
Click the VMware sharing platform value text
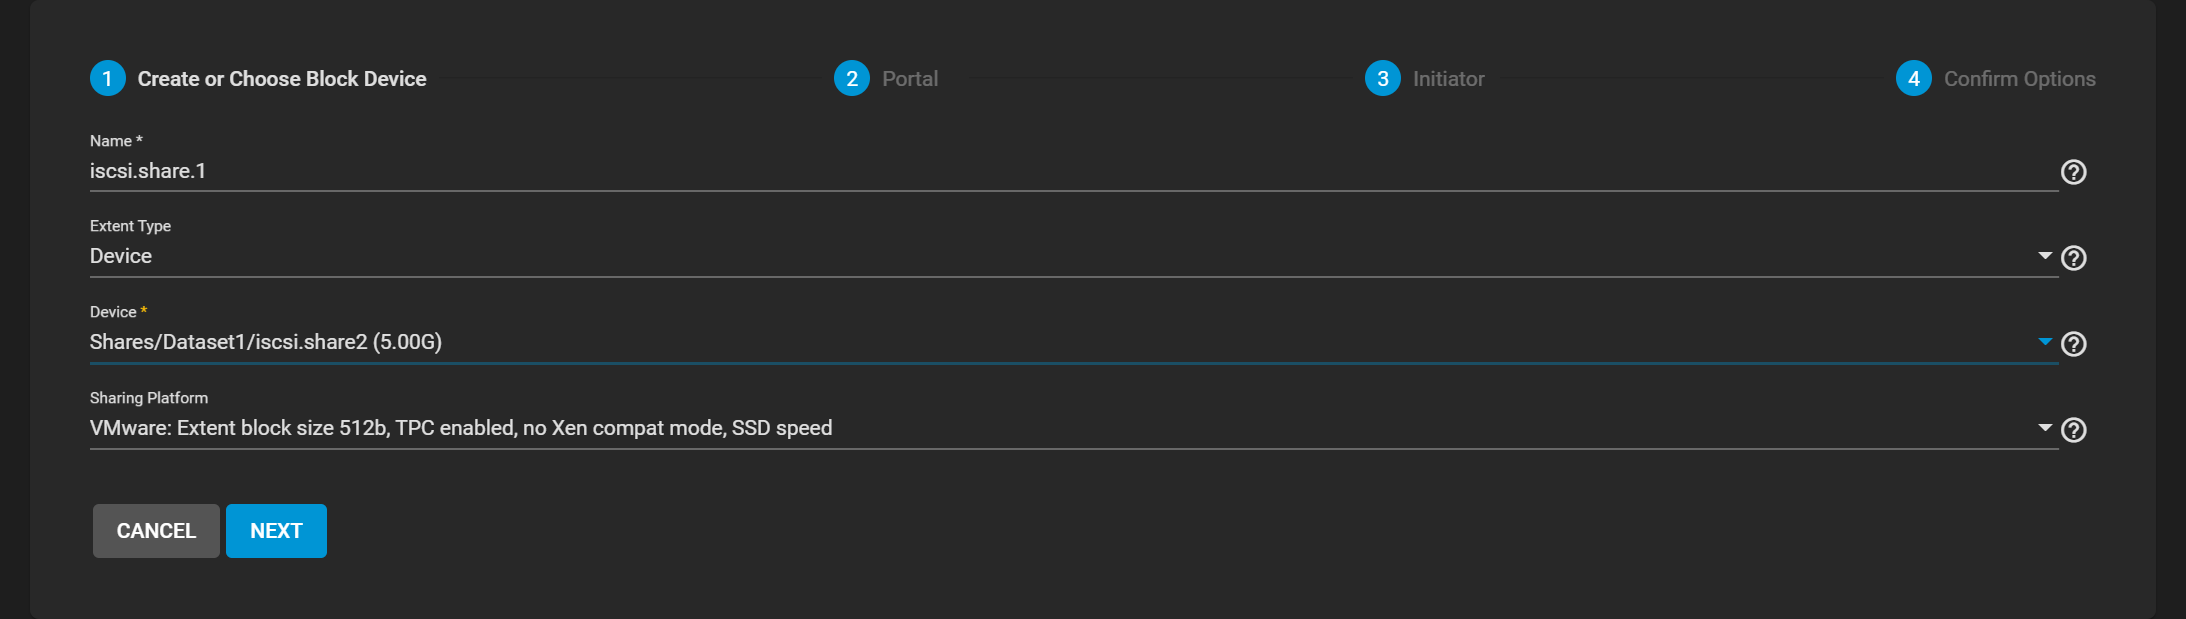461,428
